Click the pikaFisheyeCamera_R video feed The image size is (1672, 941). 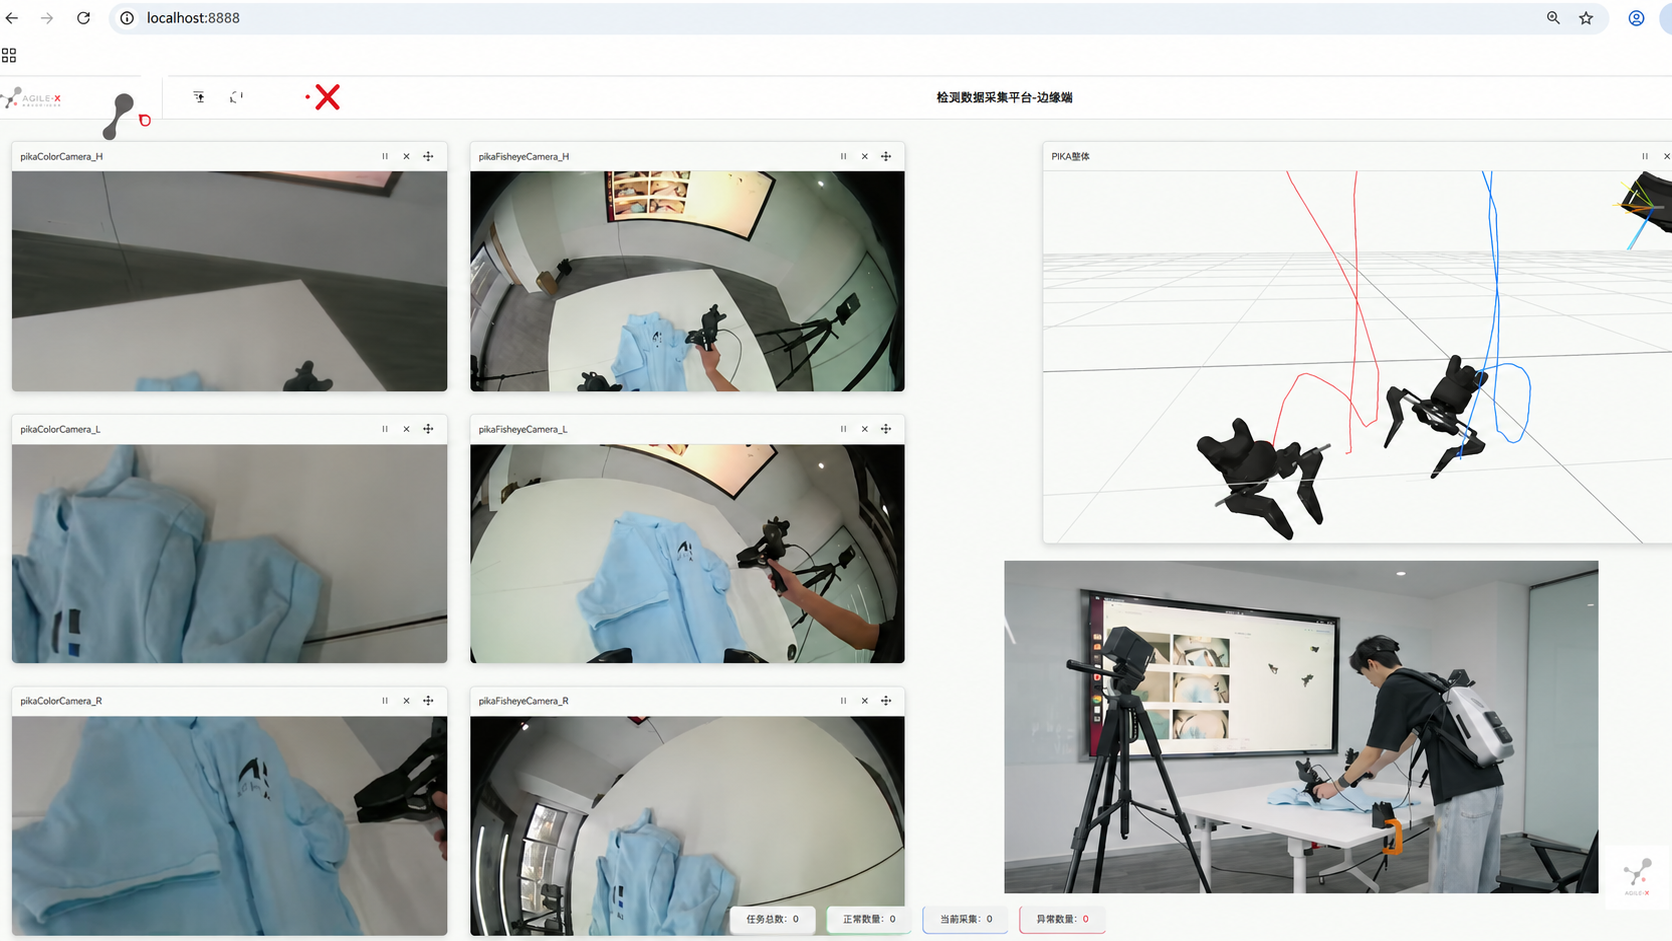click(x=687, y=826)
